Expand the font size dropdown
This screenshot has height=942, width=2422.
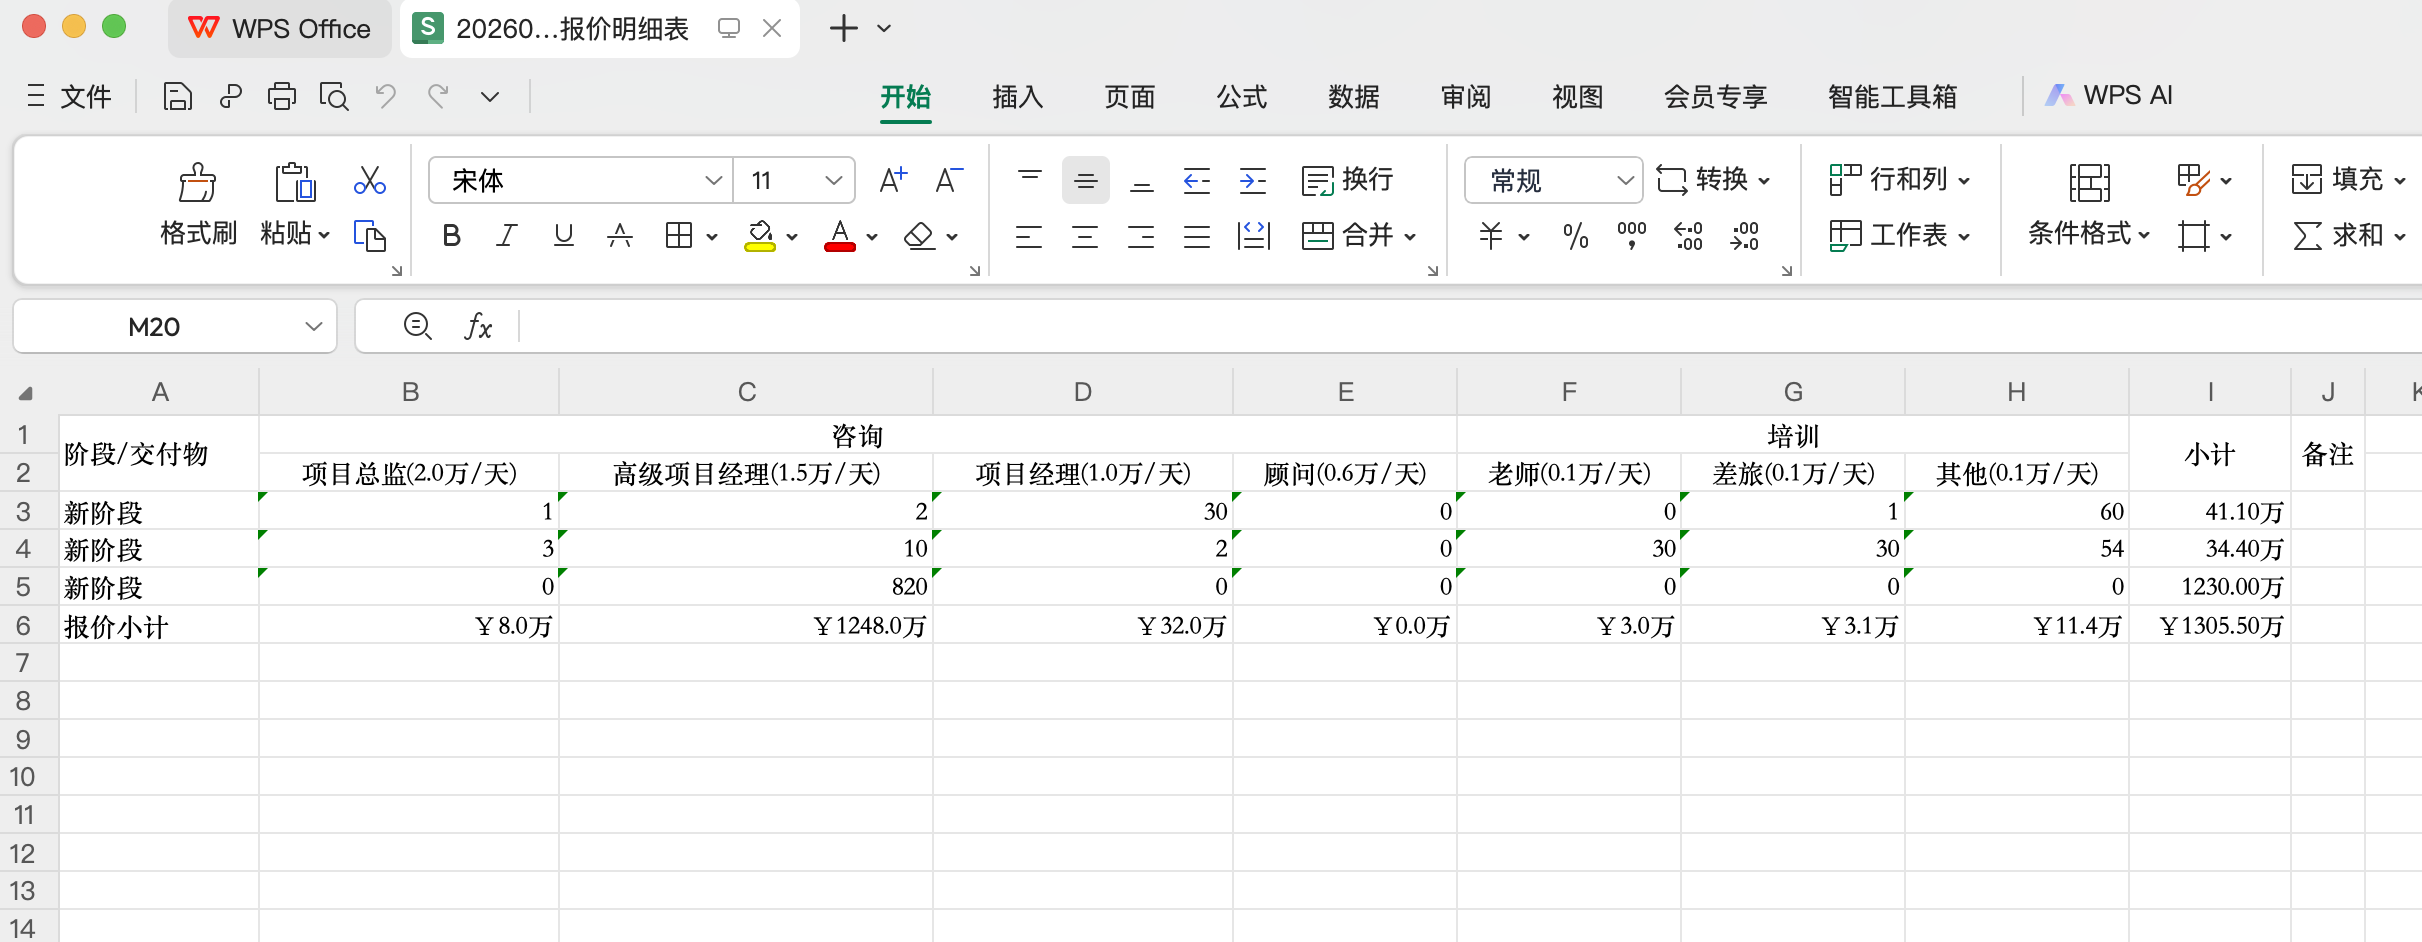pyautogui.click(x=833, y=181)
